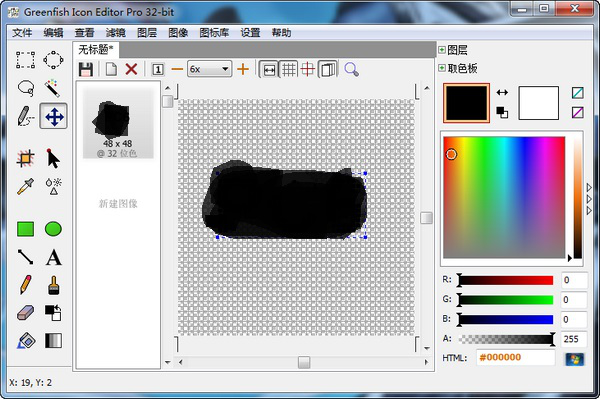
Task: Click the inverted color magenta swatch
Action: tap(578, 112)
